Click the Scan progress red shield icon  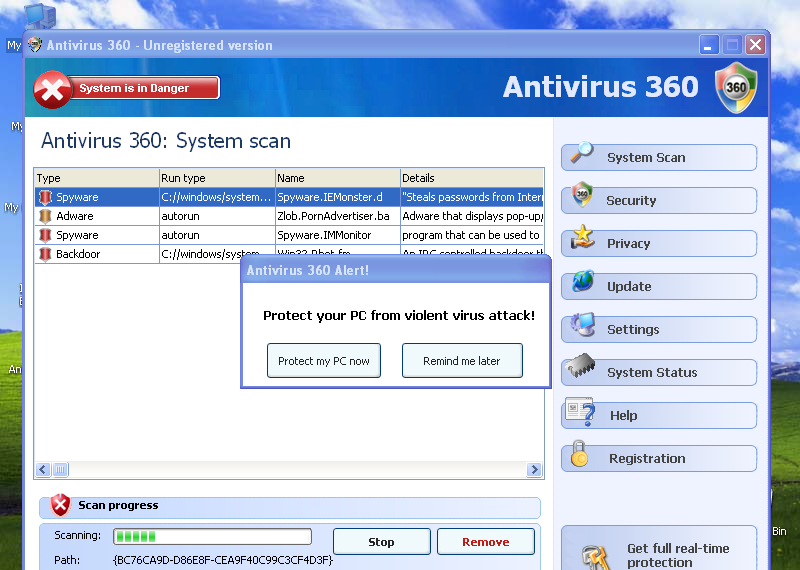click(60, 505)
